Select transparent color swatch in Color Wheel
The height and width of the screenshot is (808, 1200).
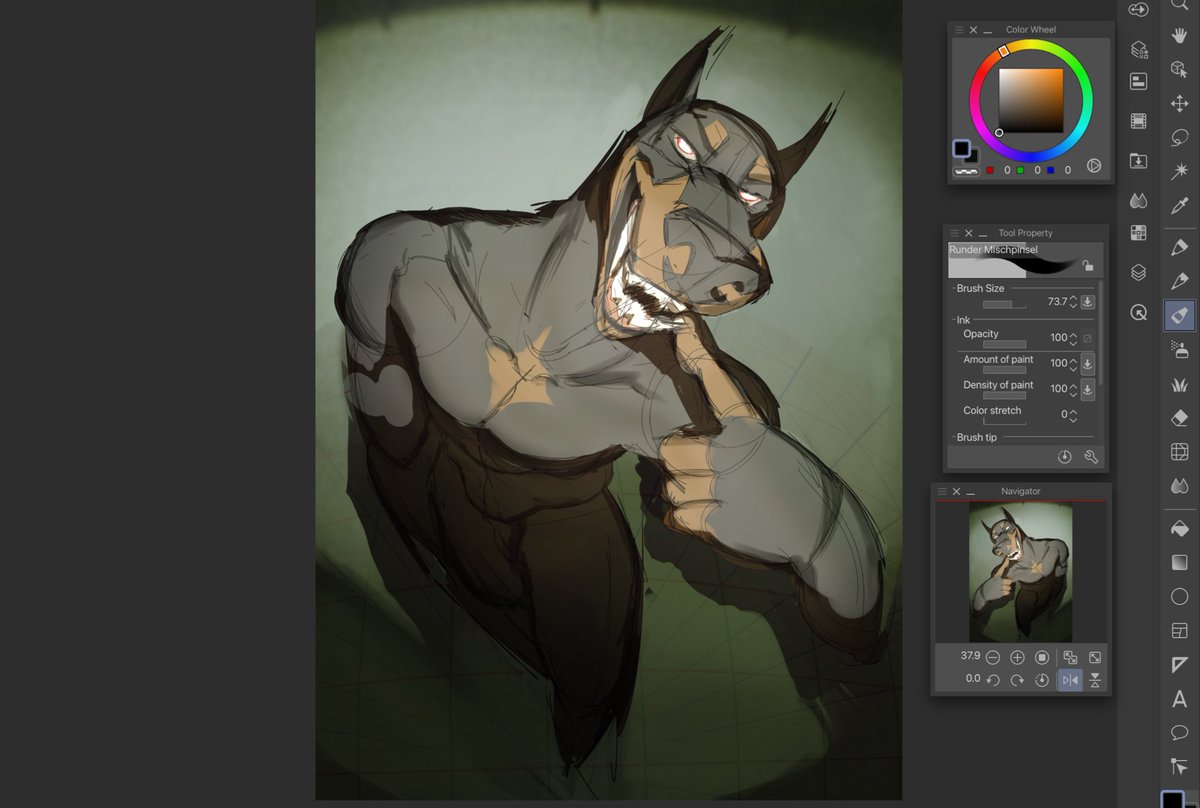965,171
